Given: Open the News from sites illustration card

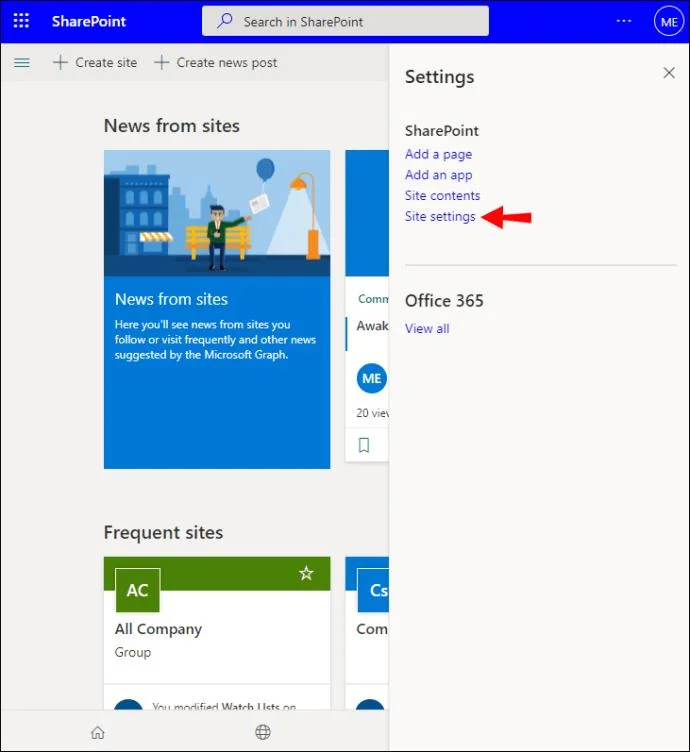Looking at the screenshot, I should [217, 309].
